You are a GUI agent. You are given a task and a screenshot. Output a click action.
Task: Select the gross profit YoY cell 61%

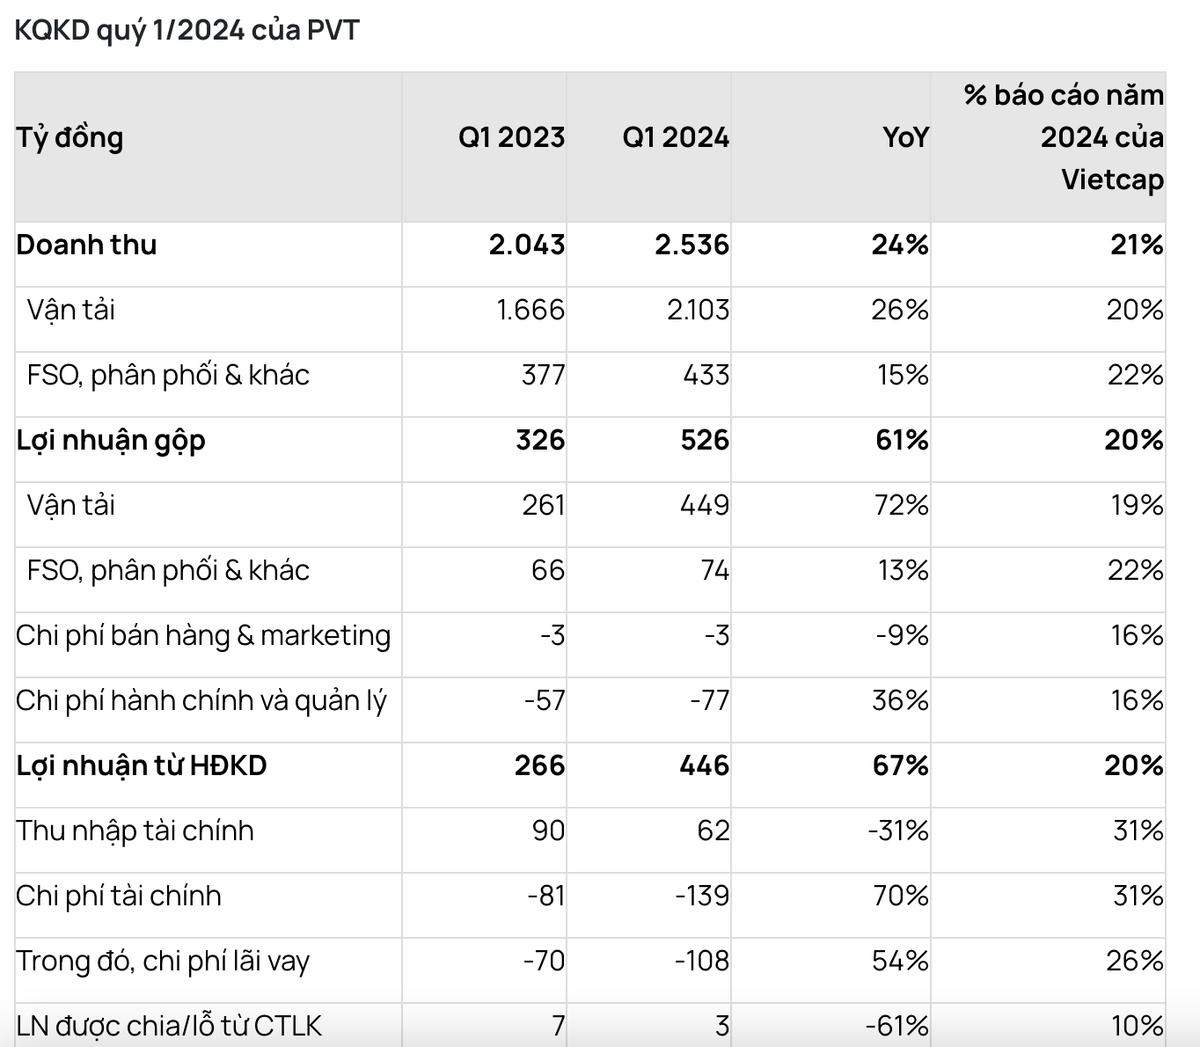click(x=901, y=440)
